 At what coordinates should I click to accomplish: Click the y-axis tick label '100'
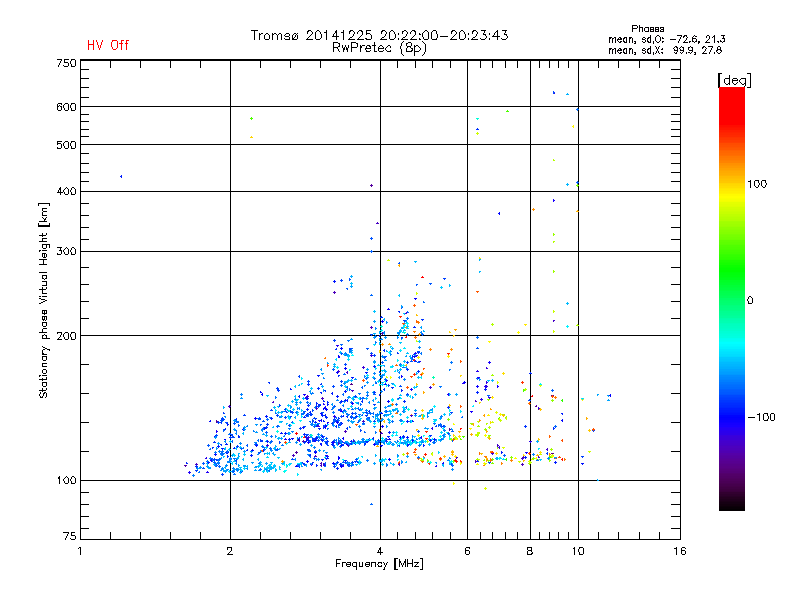click(66, 480)
